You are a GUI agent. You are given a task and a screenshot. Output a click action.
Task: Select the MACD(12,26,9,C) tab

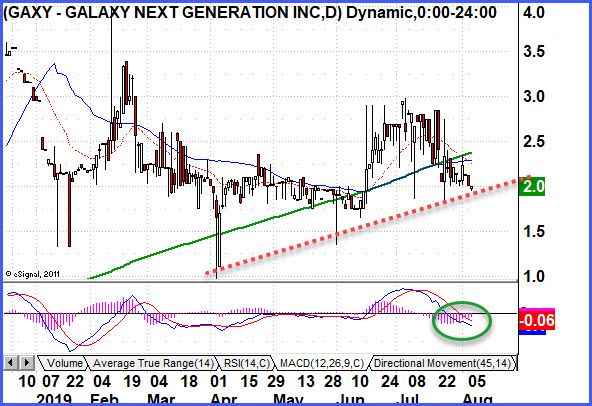tap(322, 363)
